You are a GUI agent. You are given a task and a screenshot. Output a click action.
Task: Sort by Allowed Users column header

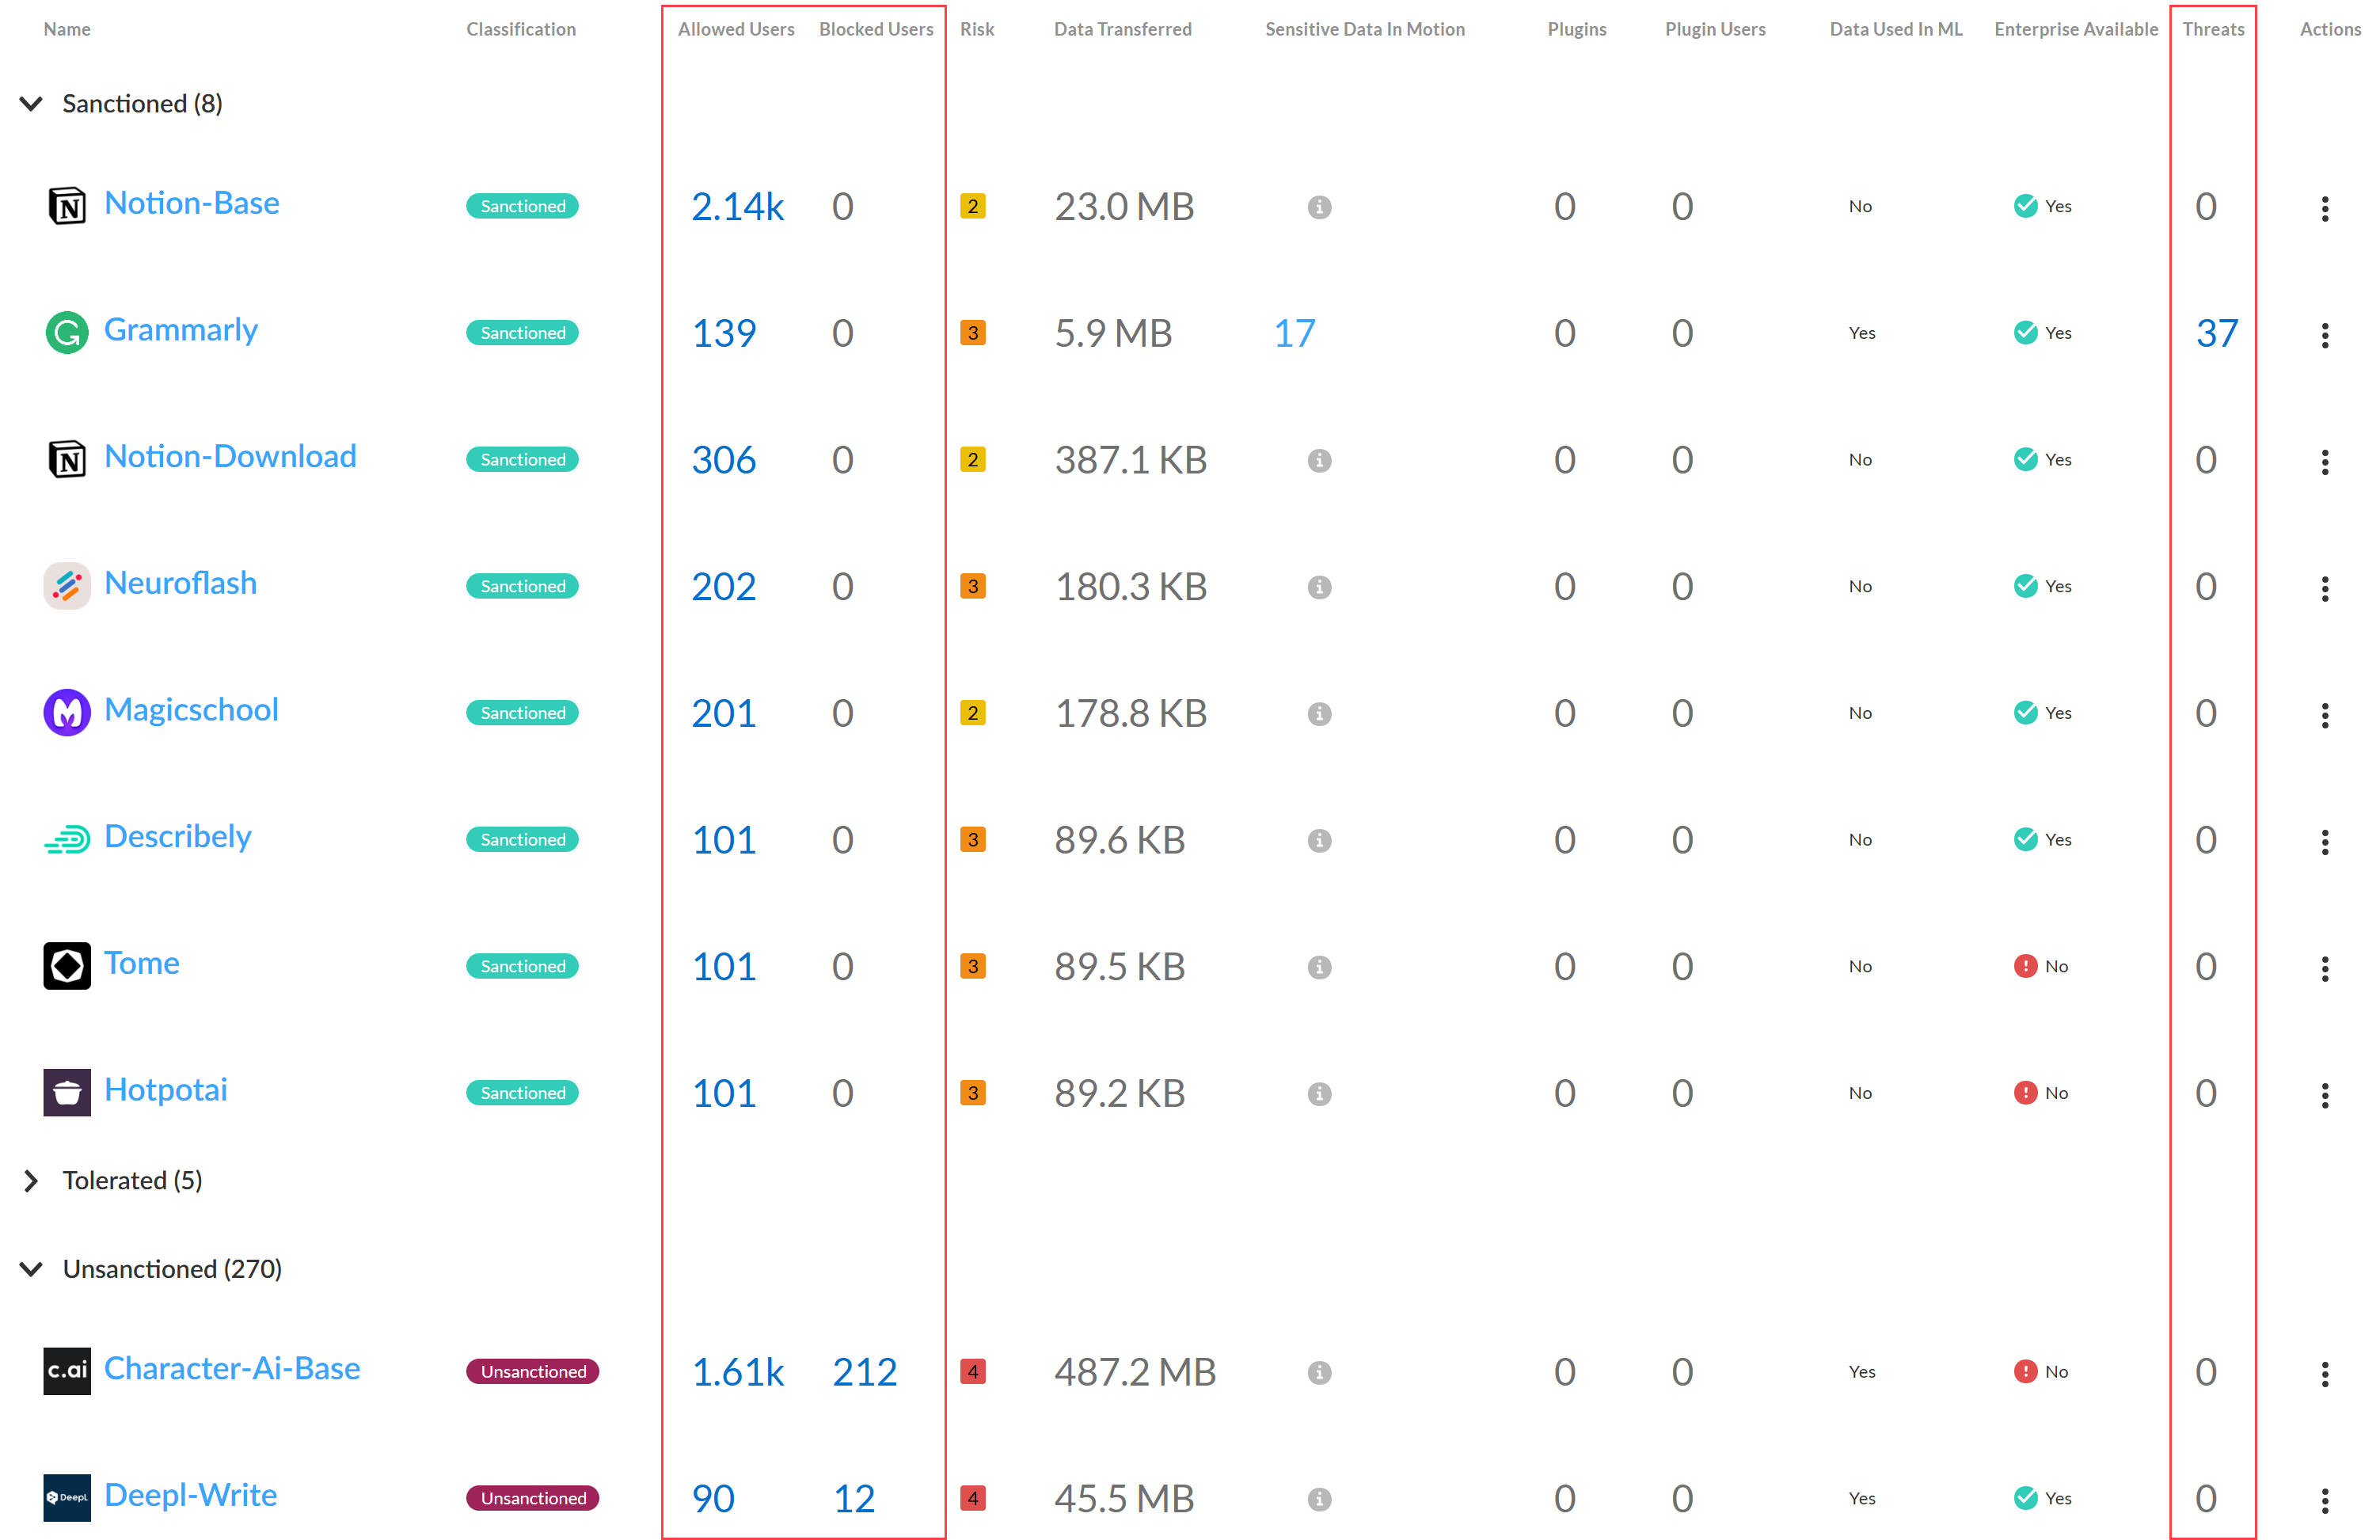click(736, 29)
